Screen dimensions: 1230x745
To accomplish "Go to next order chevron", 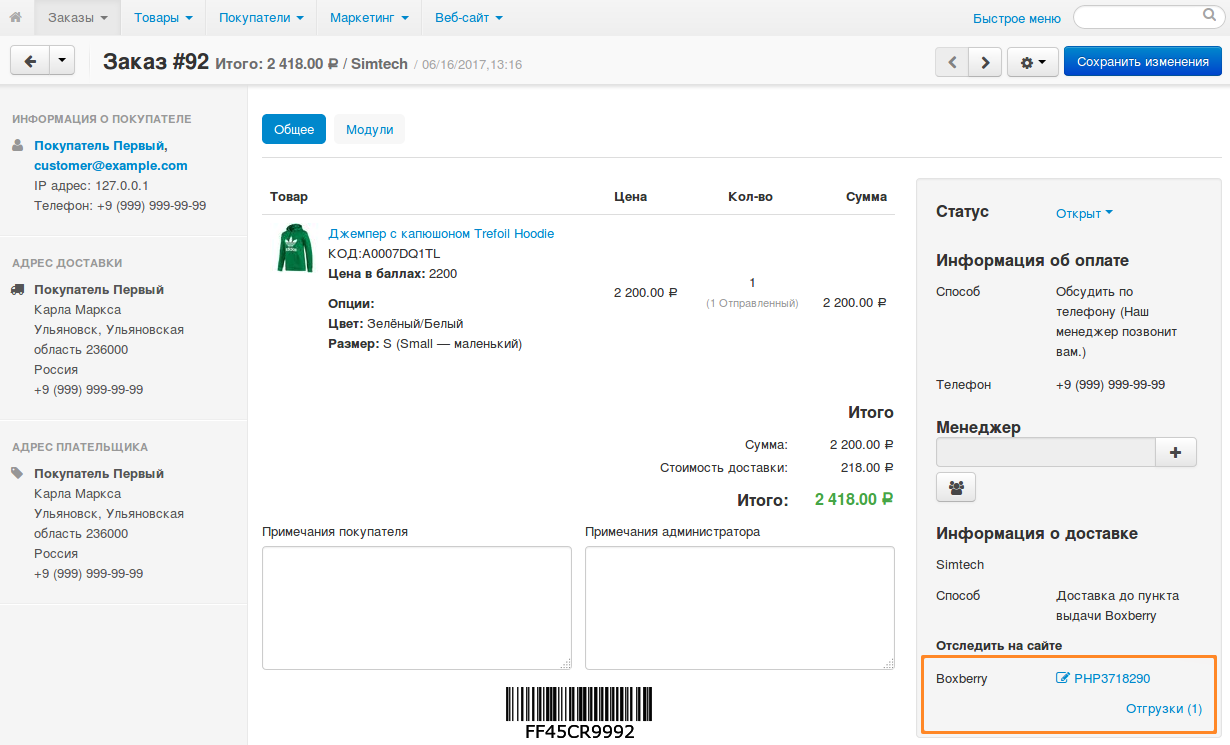I will tap(986, 62).
